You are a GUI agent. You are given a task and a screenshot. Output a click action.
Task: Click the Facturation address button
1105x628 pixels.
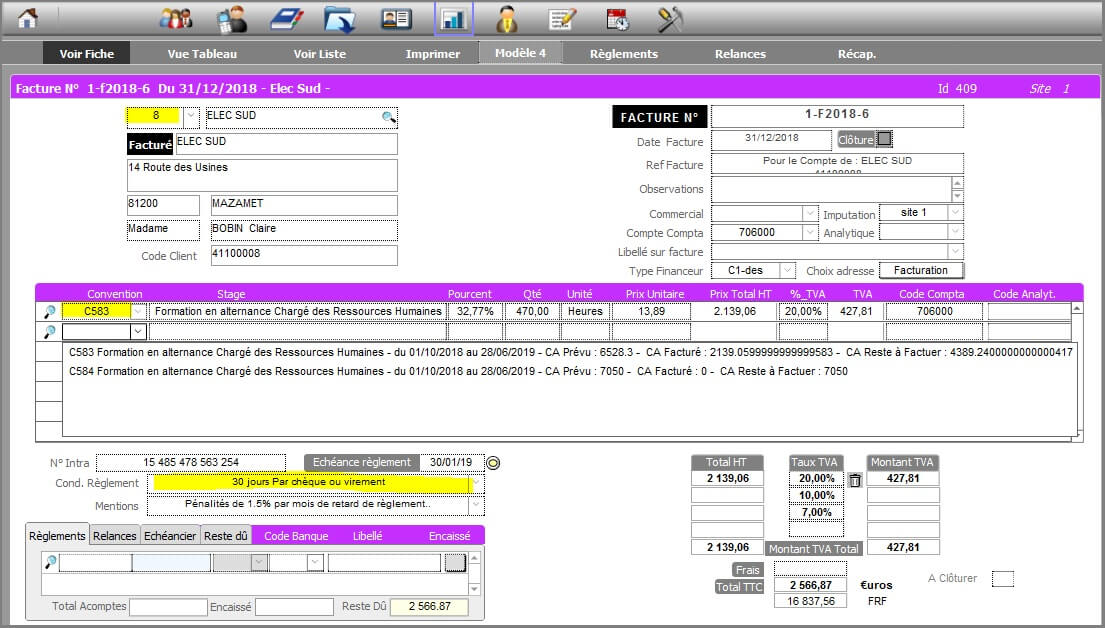pos(921,271)
